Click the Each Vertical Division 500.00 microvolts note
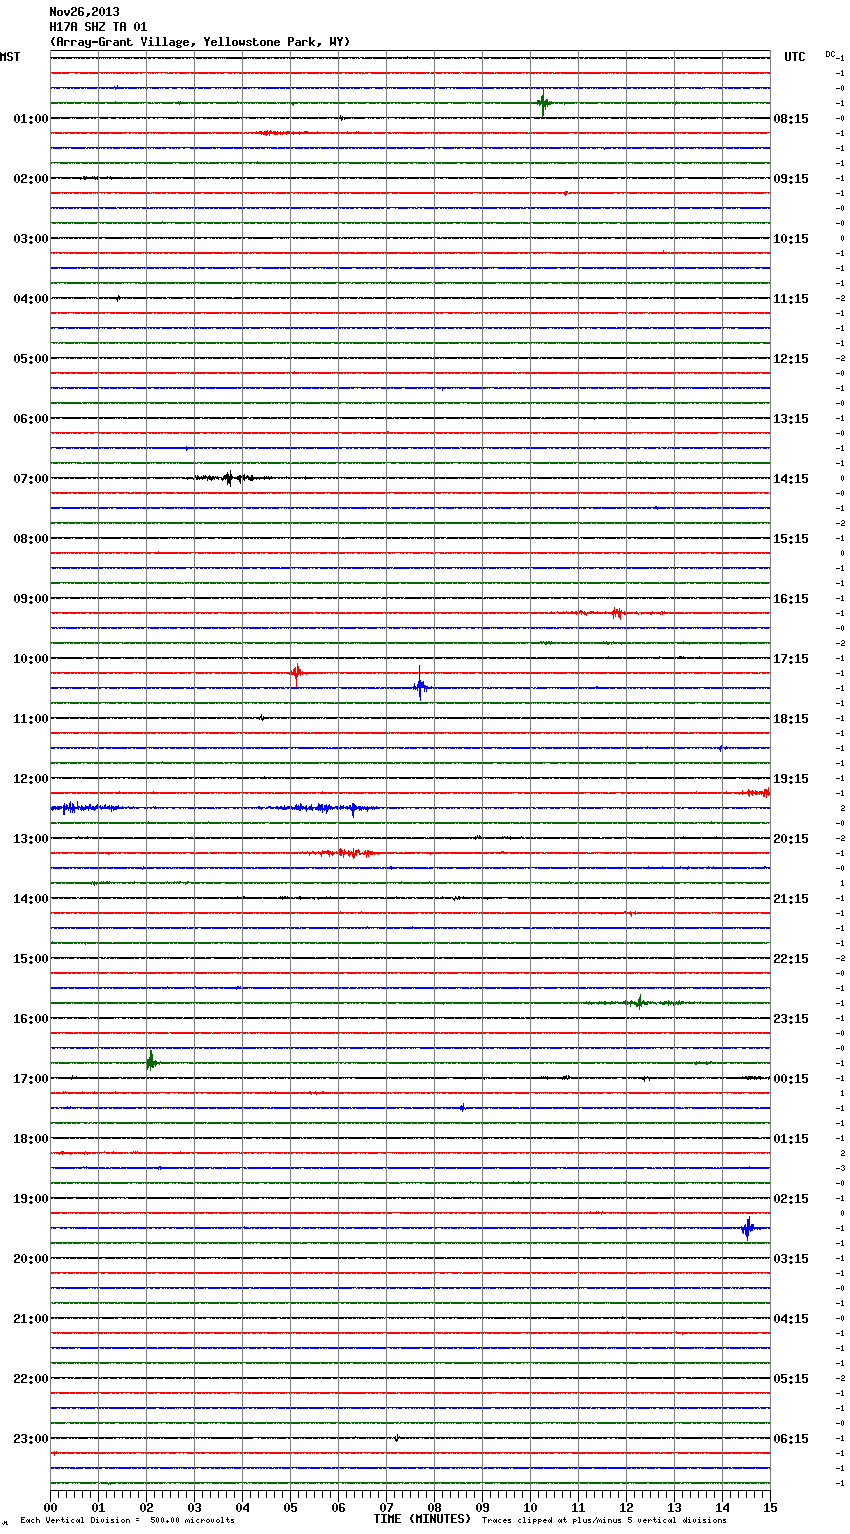 click(127, 1521)
